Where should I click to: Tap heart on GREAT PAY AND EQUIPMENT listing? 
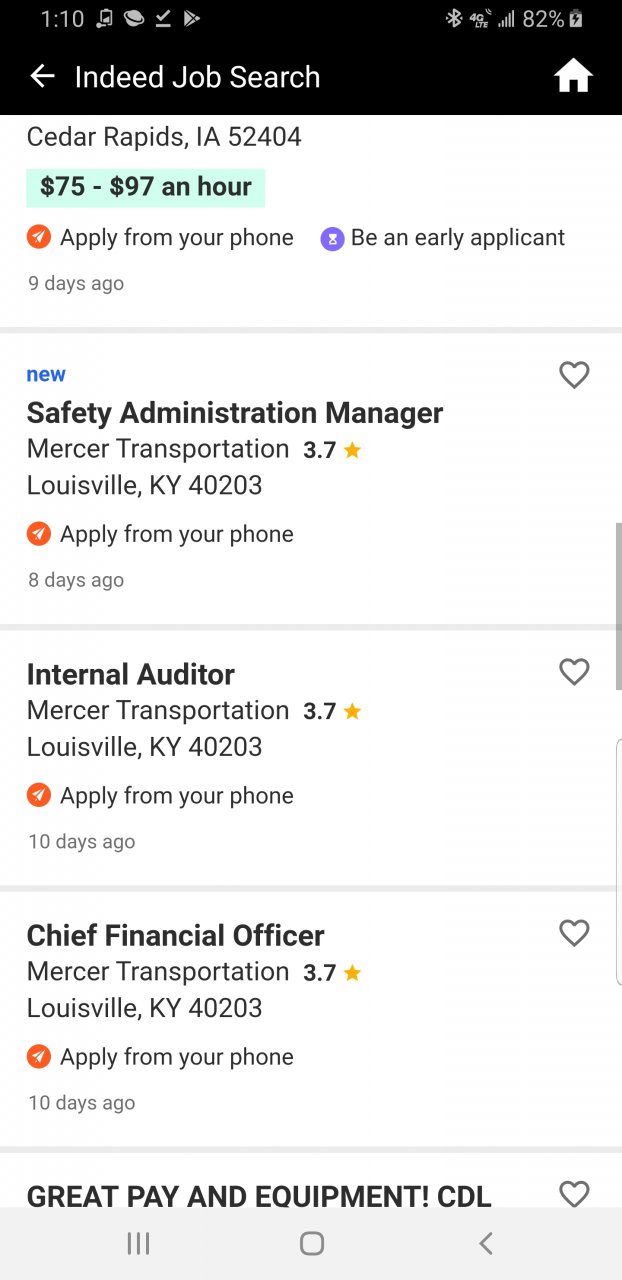click(574, 1193)
